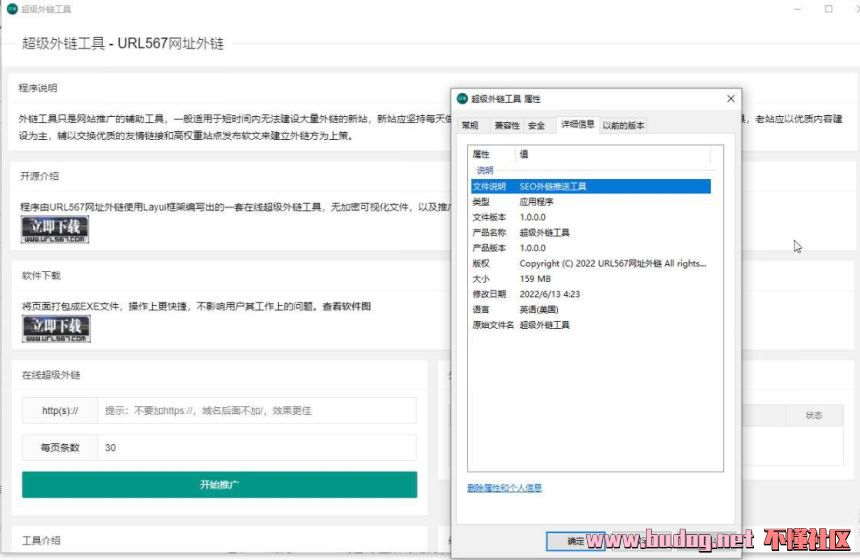
Task: Switch to the 常规 tab
Action: [470, 126]
